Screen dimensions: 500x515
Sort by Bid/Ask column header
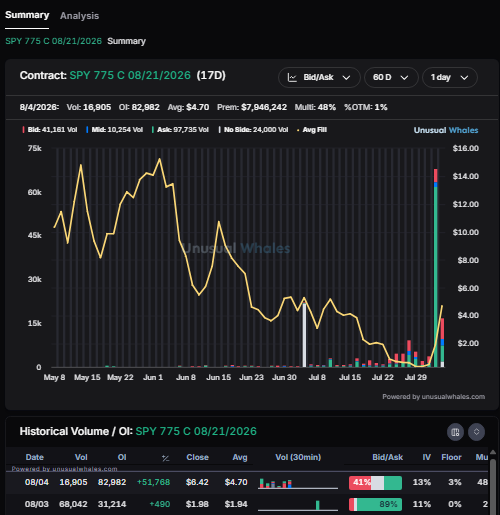coord(387,457)
